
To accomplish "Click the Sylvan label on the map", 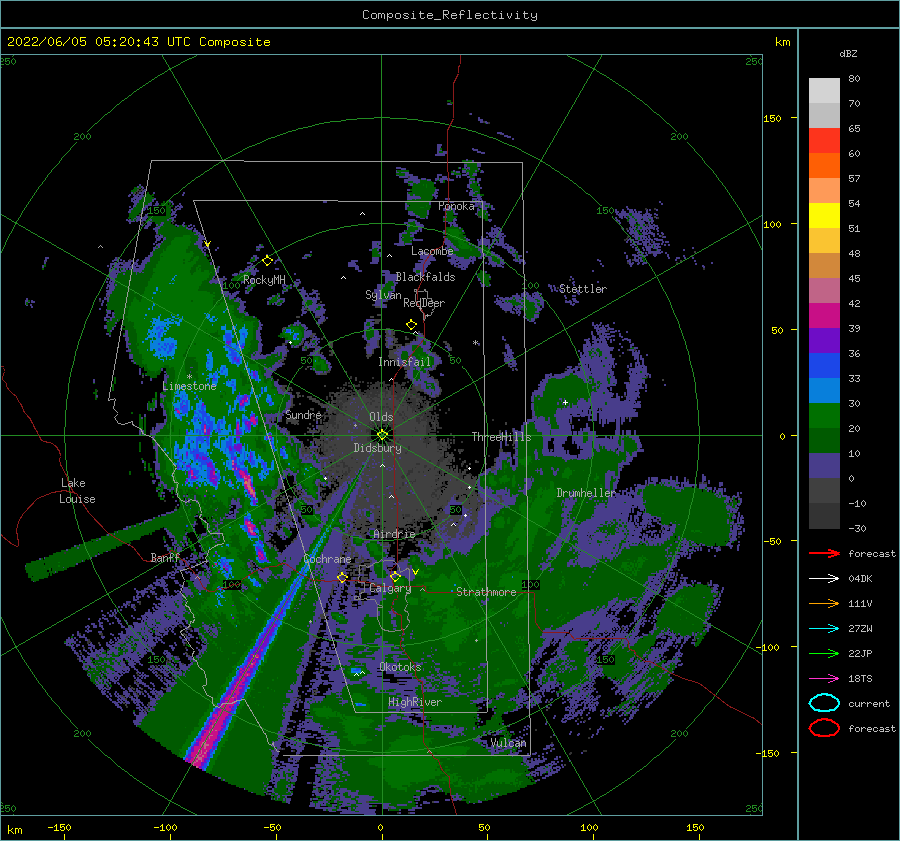I will (x=383, y=295).
